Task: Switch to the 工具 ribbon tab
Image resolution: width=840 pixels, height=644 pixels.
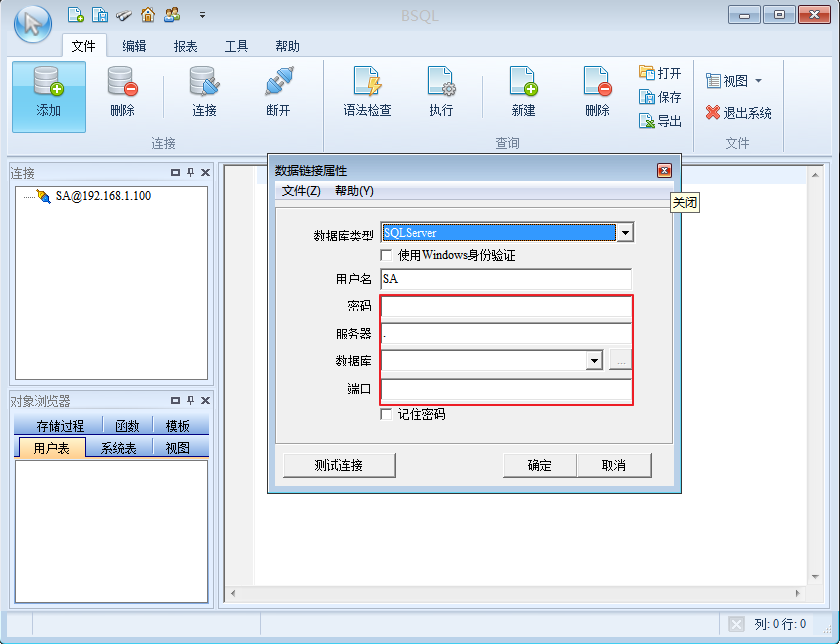Action: click(x=236, y=46)
